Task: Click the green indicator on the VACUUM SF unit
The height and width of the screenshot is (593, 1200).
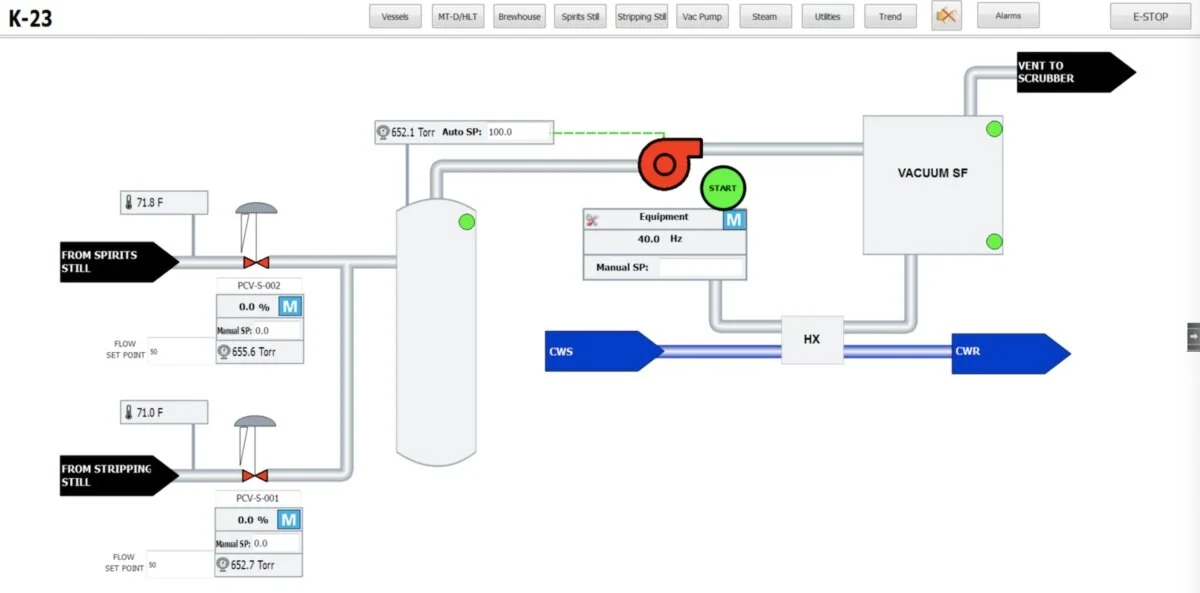Action: point(994,128)
